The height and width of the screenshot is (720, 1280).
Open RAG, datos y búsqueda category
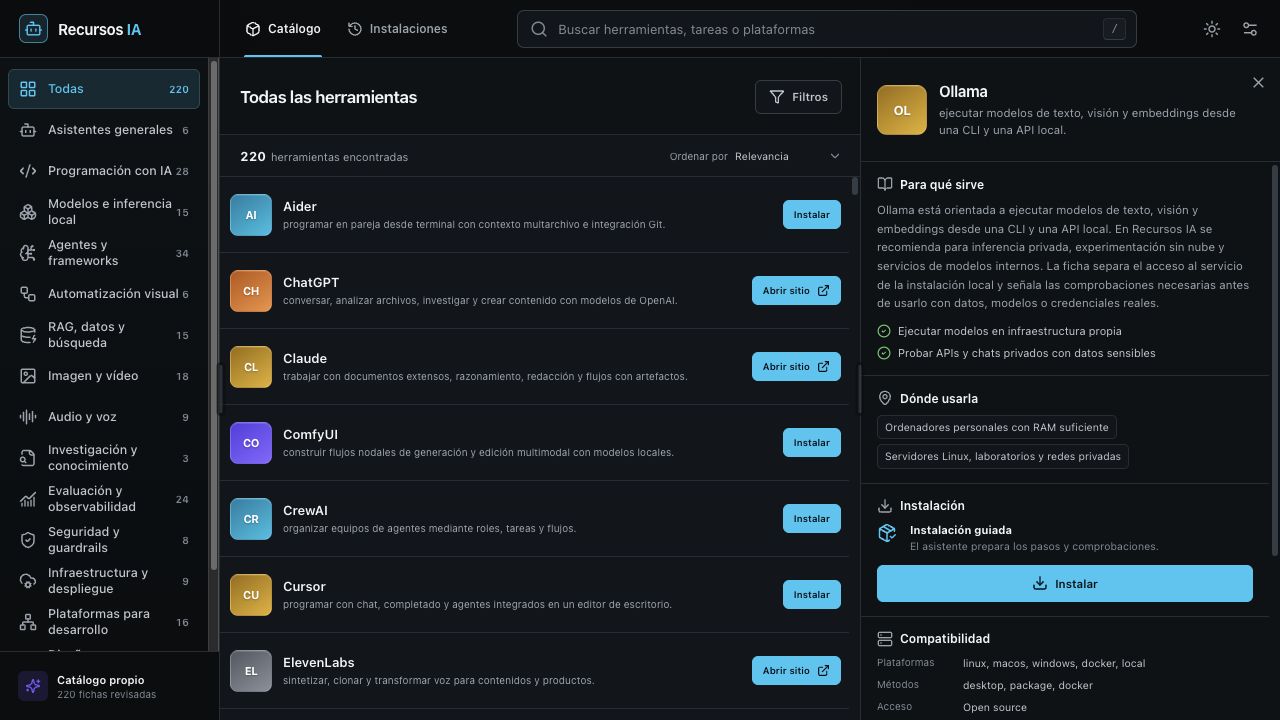pyautogui.click(x=104, y=335)
